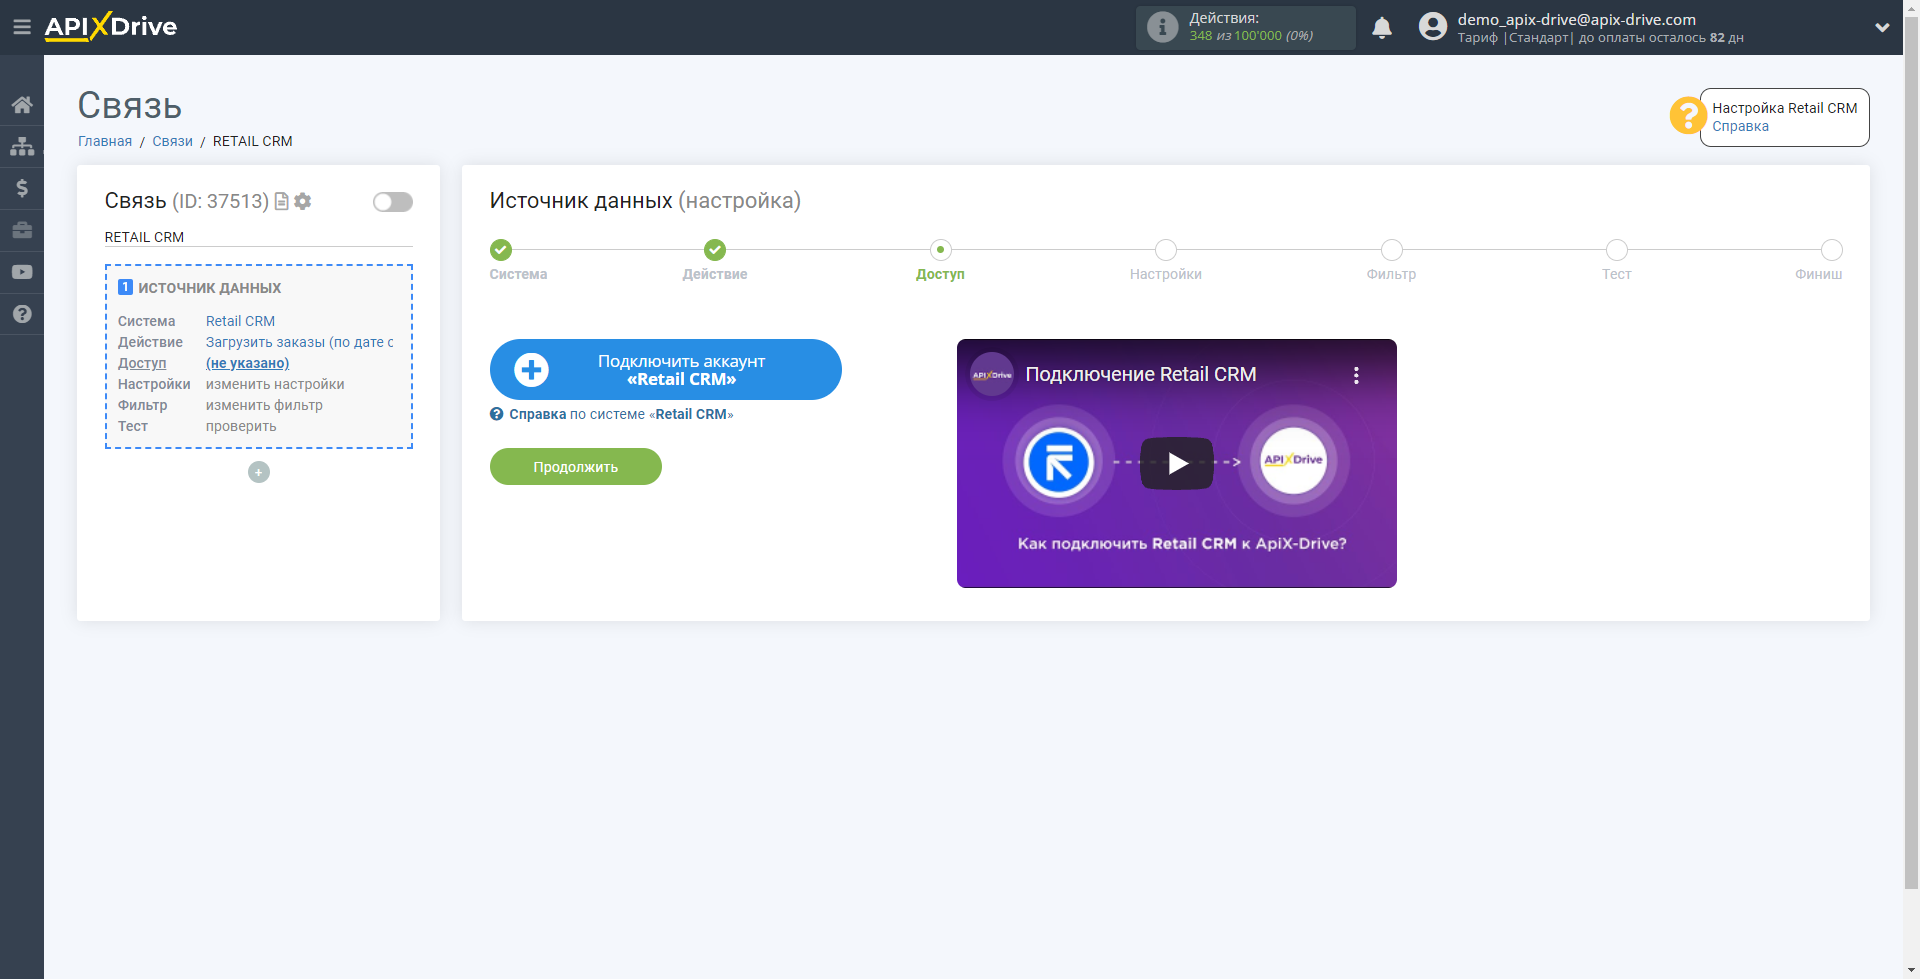Click the Подключение Retail CRM video title
The height and width of the screenshot is (979, 1920).
tap(1141, 374)
